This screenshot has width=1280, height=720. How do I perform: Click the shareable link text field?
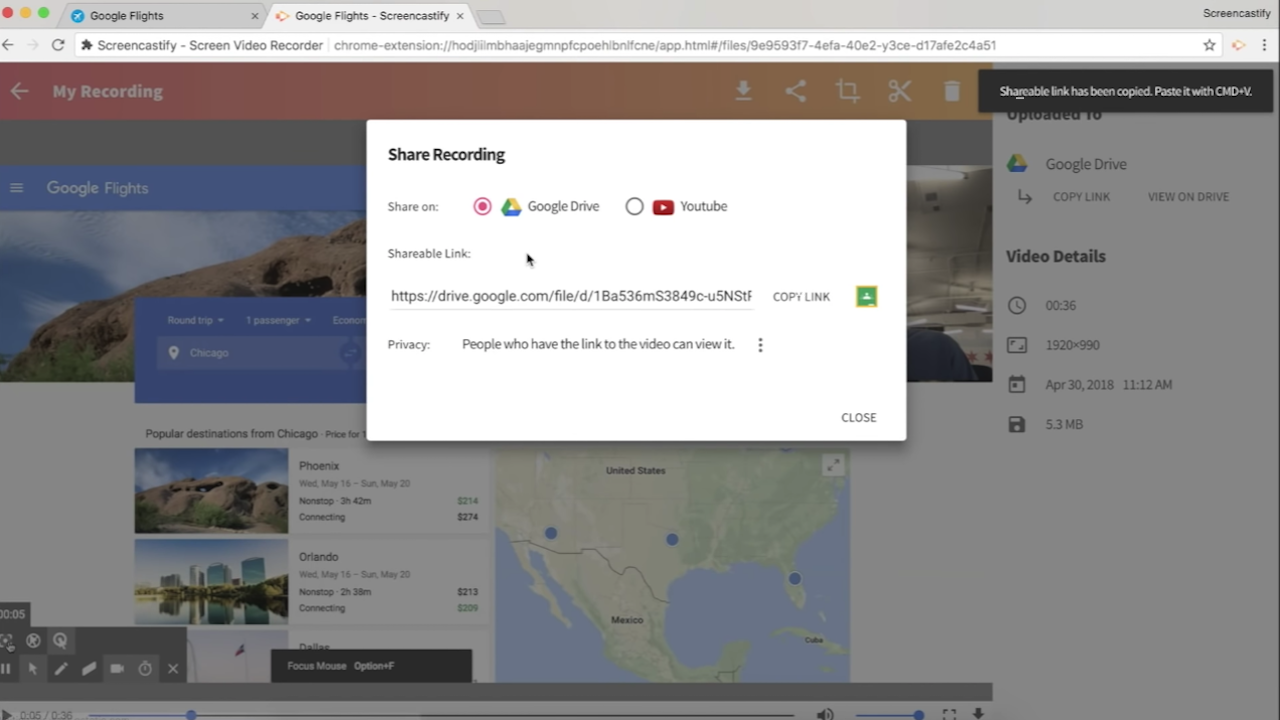570,296
